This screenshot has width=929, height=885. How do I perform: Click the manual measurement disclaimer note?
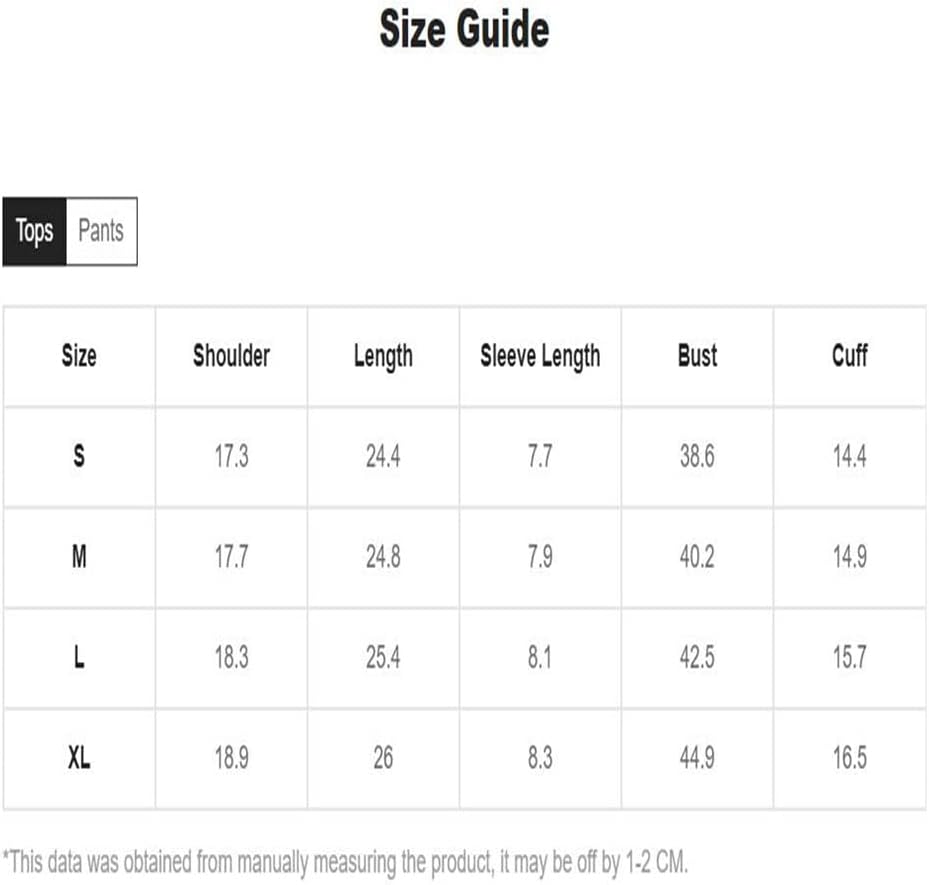tap(346, 861)
